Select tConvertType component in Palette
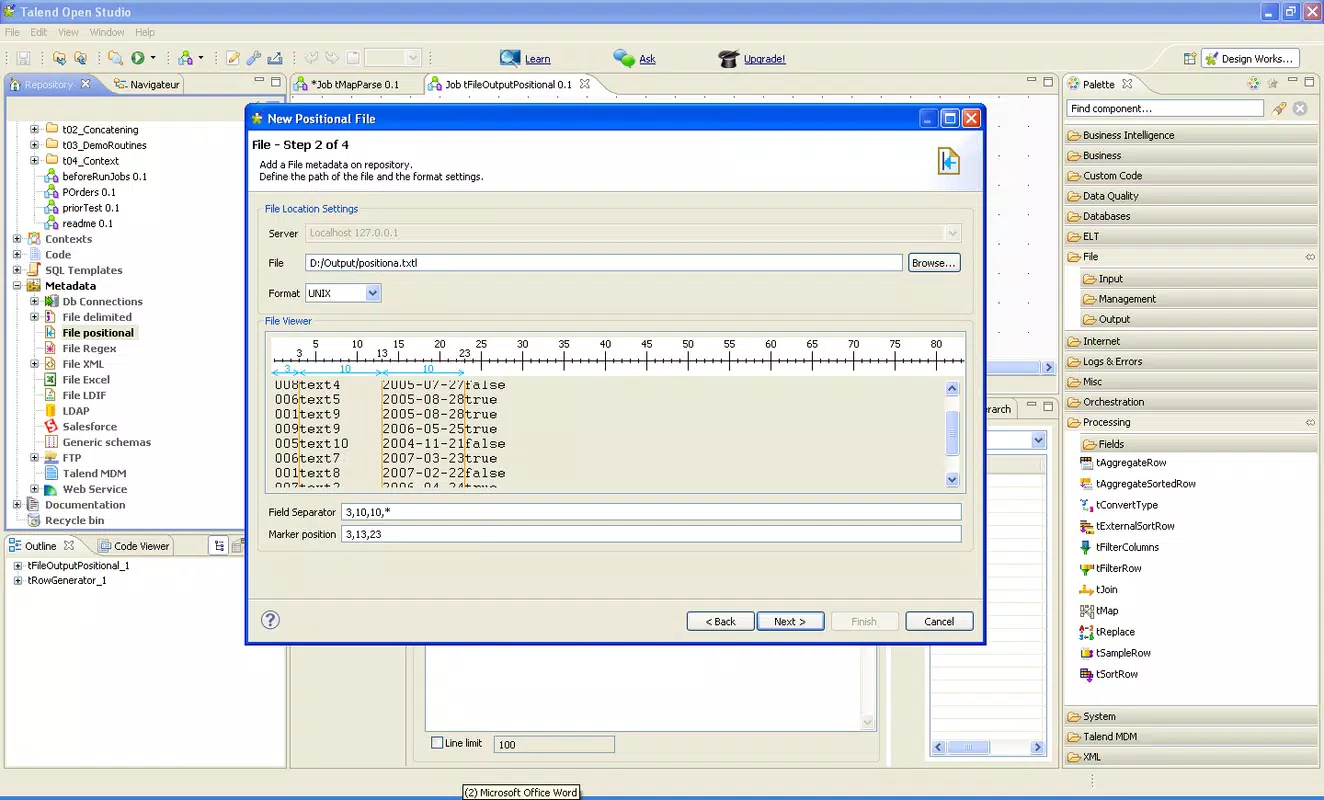Screen dimensions: 1324x800 (1119, 505)
